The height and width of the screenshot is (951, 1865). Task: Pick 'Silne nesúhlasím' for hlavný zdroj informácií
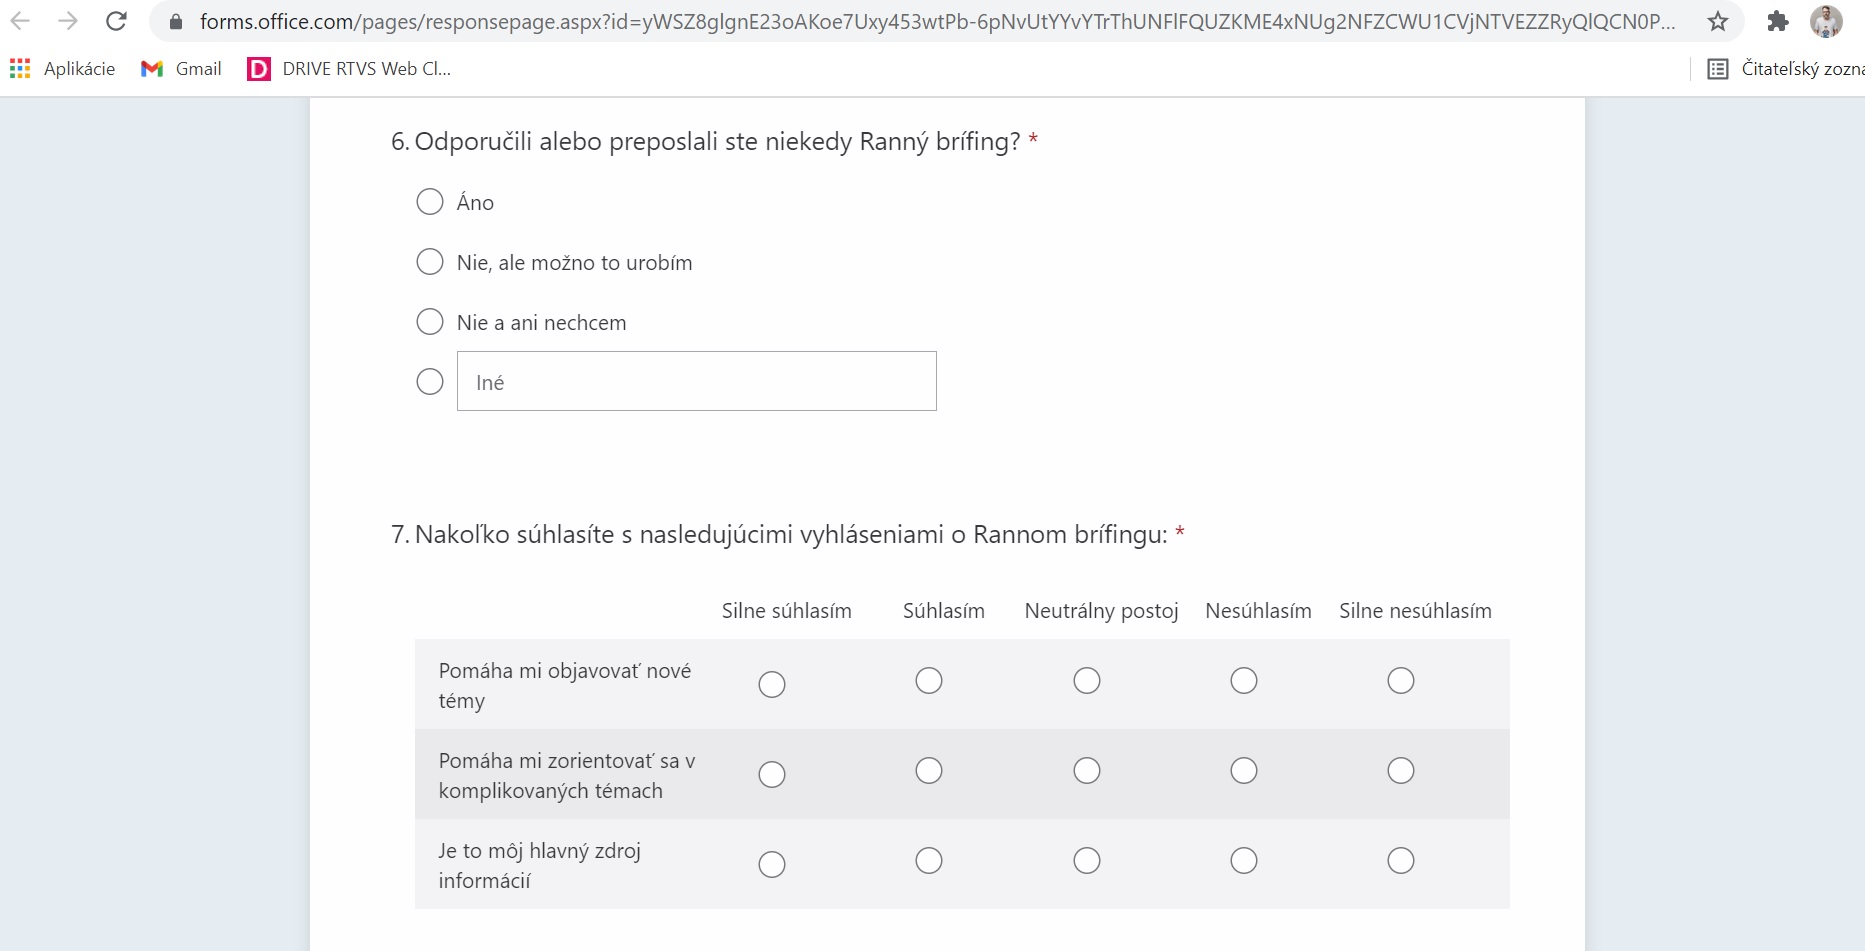(x=1401, y=861)
